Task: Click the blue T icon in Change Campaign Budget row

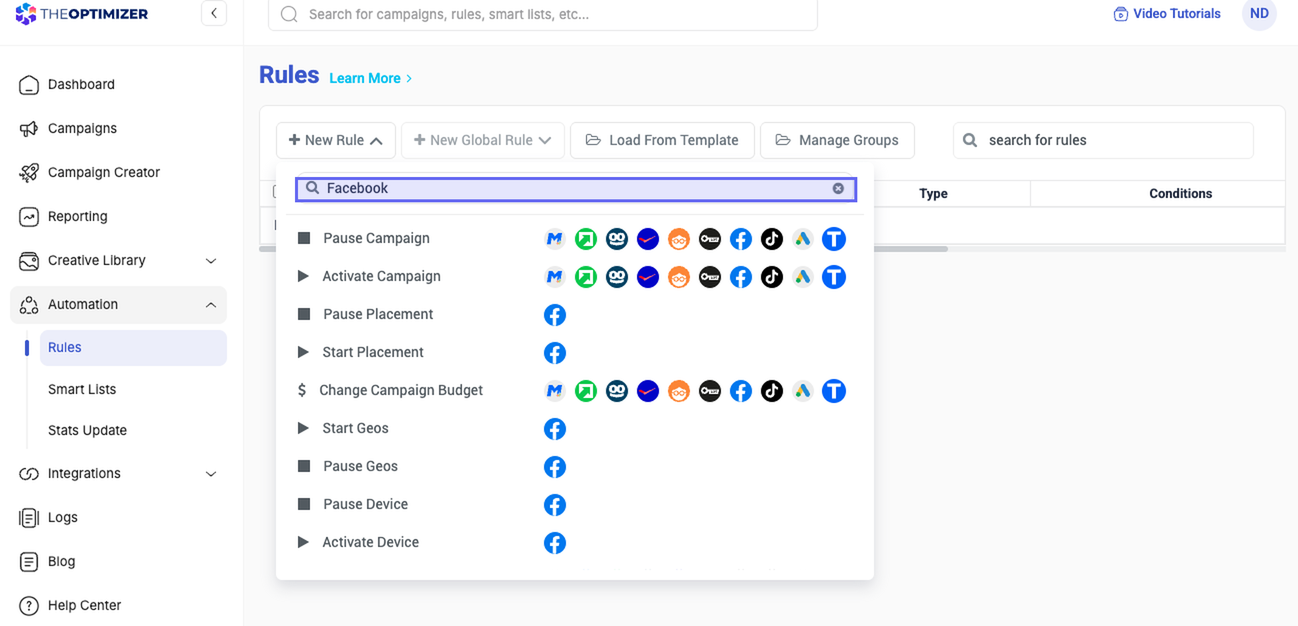Action: [834, 391]
